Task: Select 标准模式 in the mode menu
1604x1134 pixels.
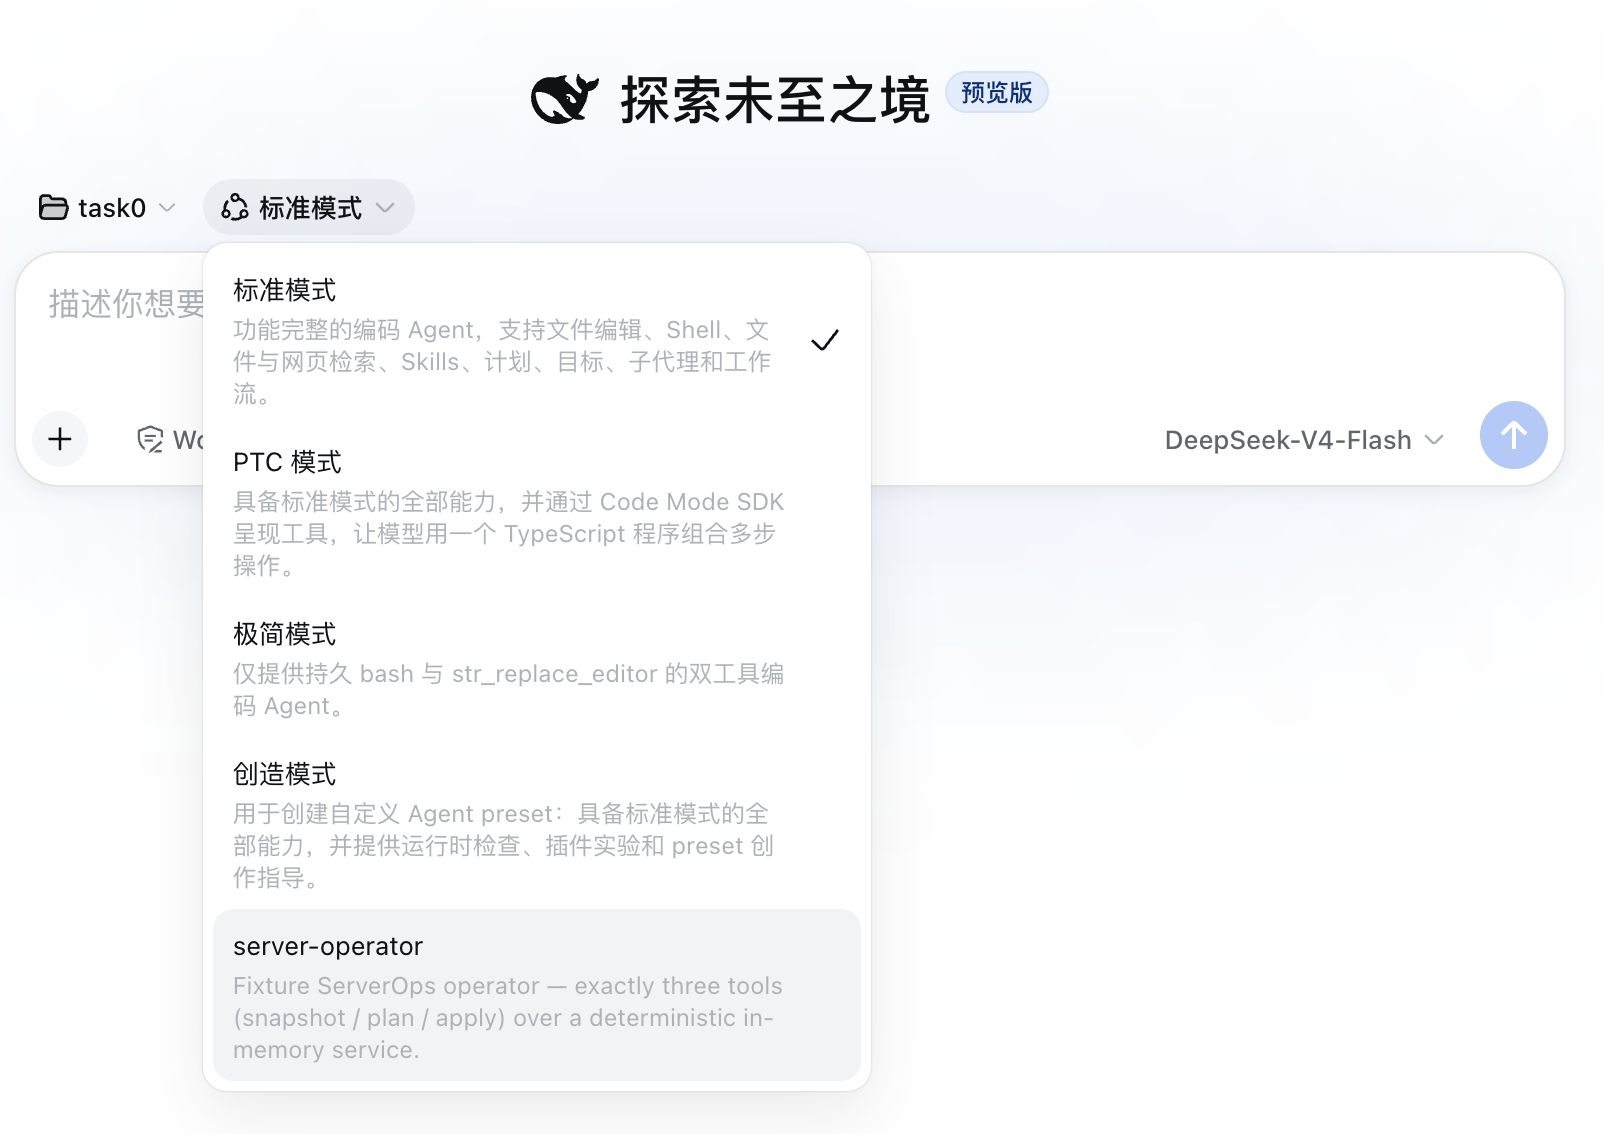Action: (536, 340)
